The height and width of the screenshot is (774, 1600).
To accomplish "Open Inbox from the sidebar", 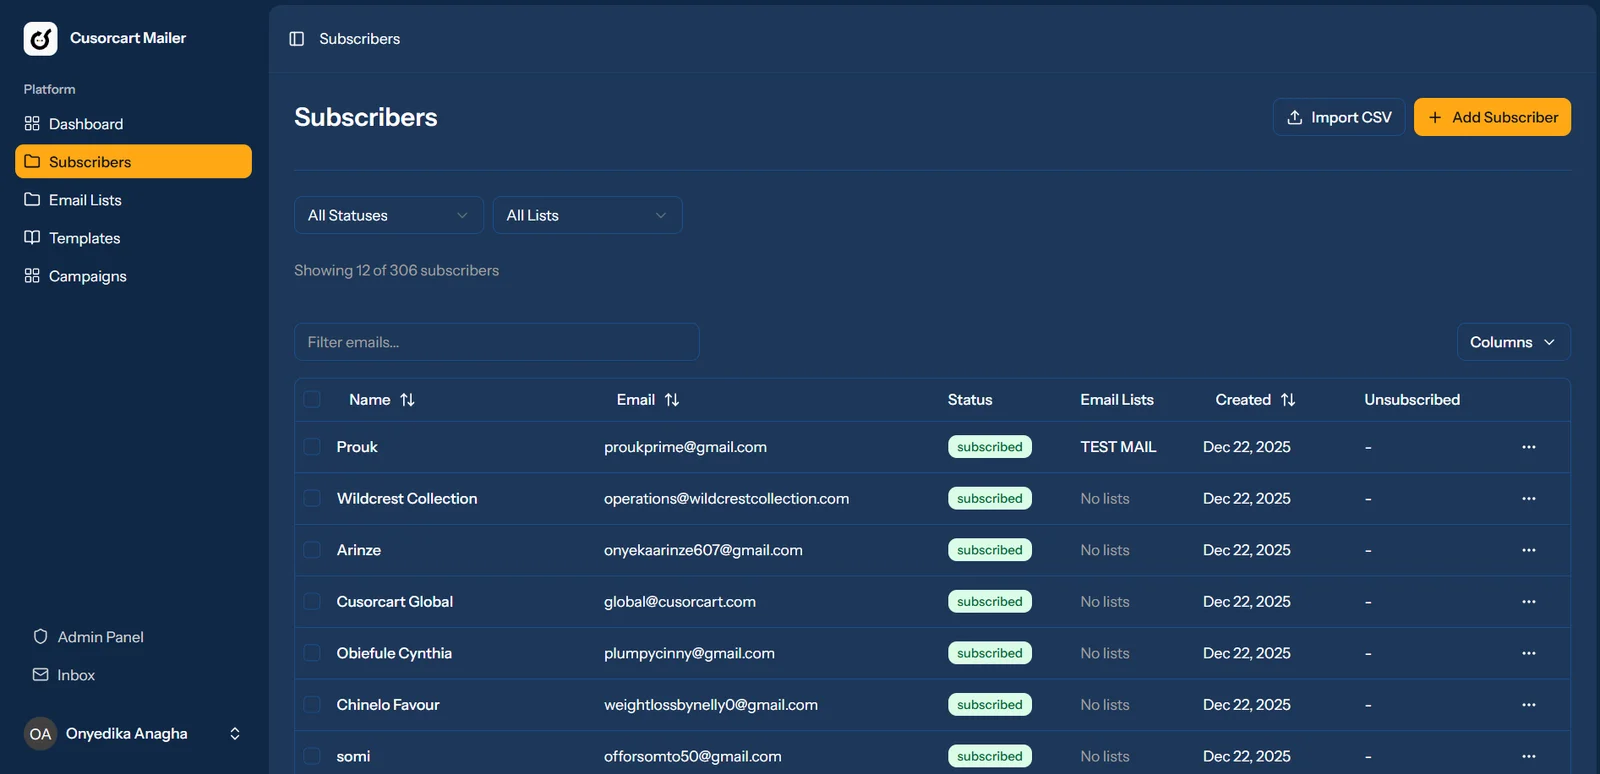I will coord(133,675).
